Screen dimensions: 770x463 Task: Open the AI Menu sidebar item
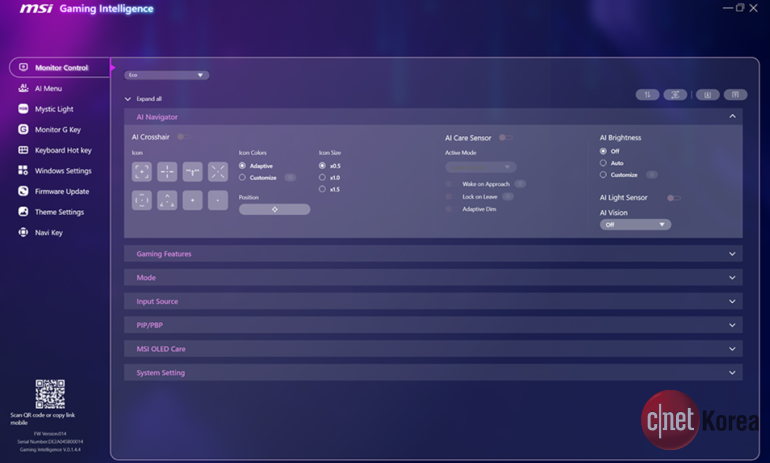[x=48, y=88]
